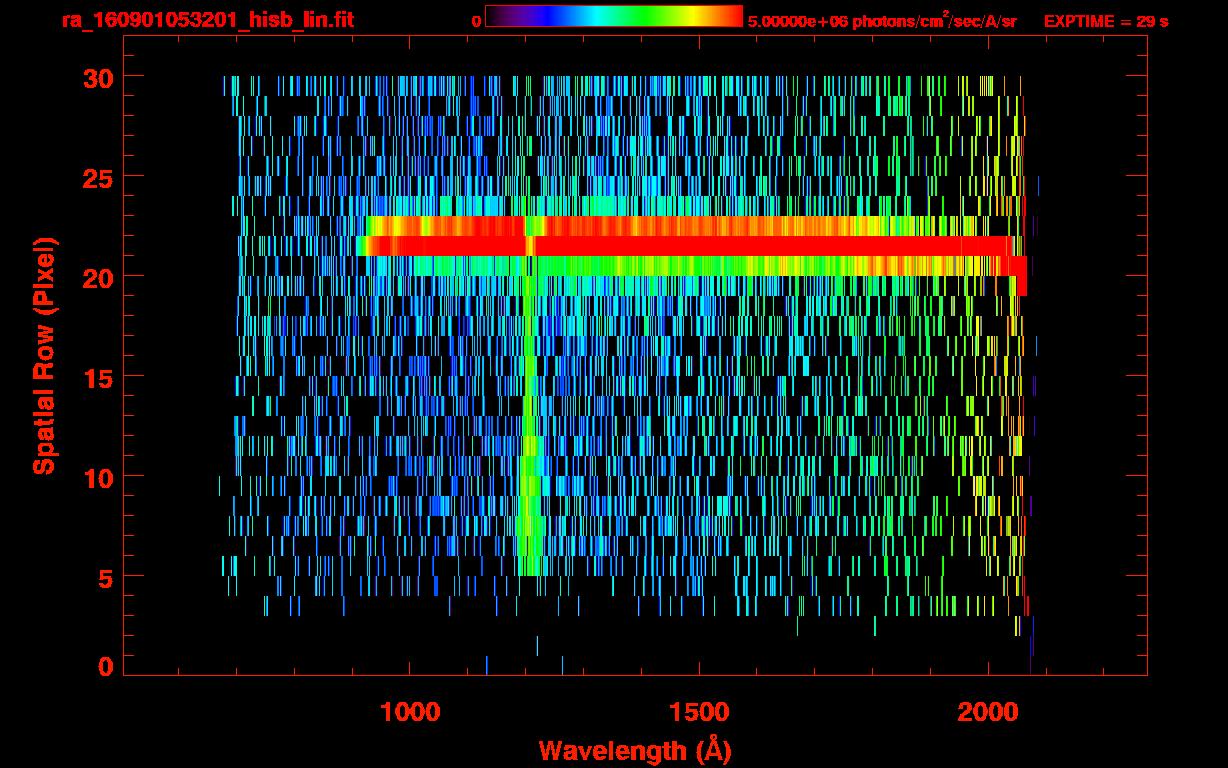This screenshot has height=768, width=1228.
Task: Click the rainbow color scale bar
Action: (x=614, y=17)
